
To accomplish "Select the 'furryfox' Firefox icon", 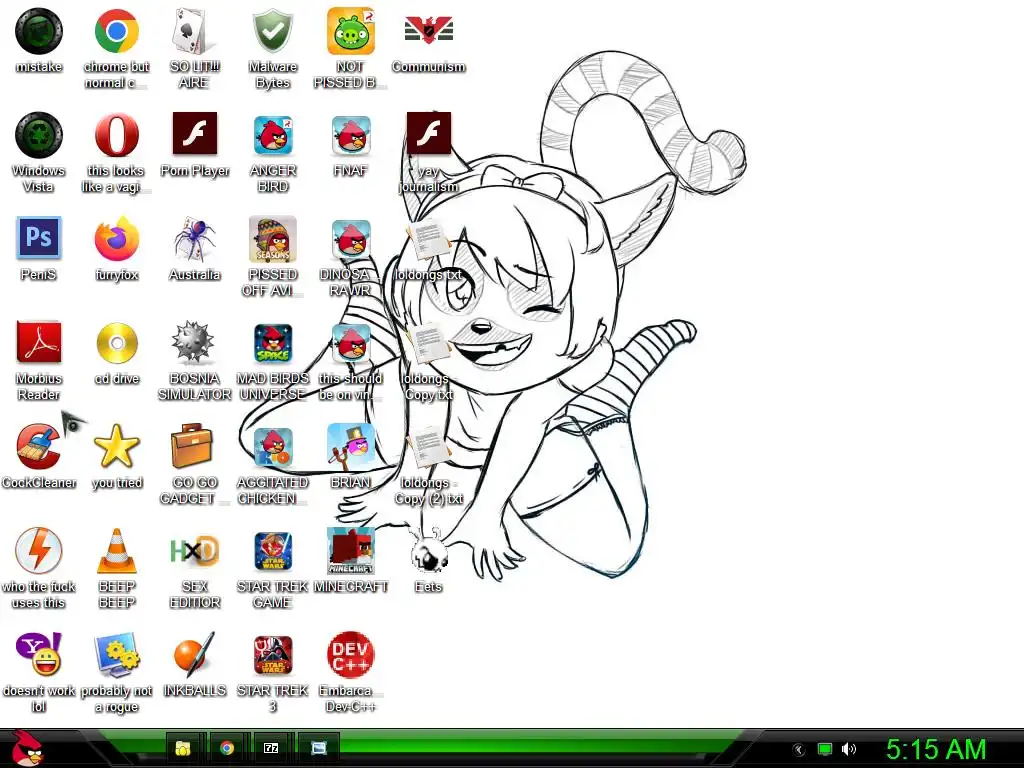I will (116, 239).
